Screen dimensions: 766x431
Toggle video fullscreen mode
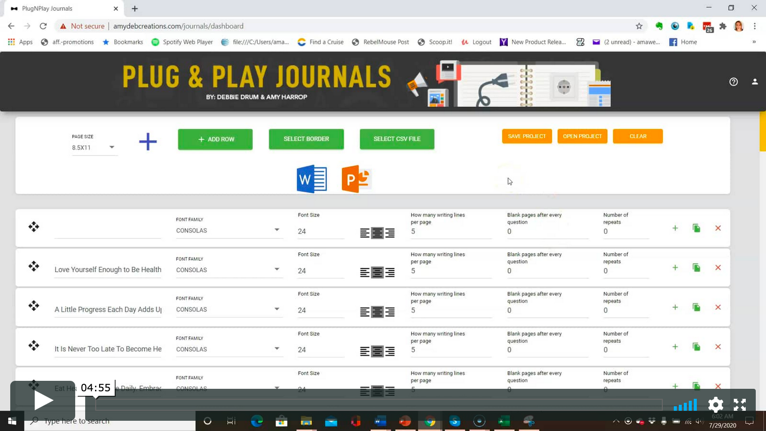[740, 405]
